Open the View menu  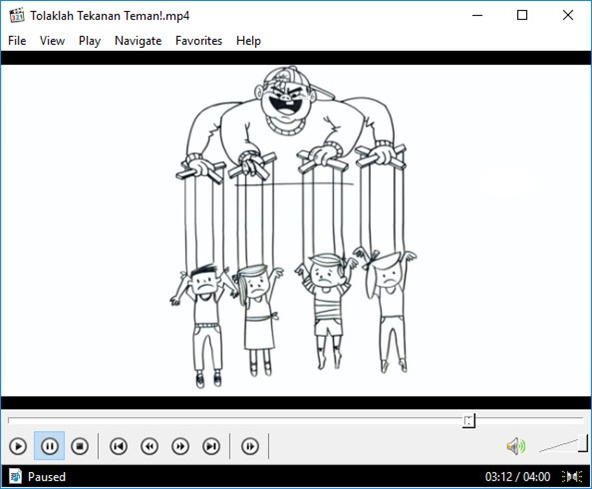click(x=52, y=41)
